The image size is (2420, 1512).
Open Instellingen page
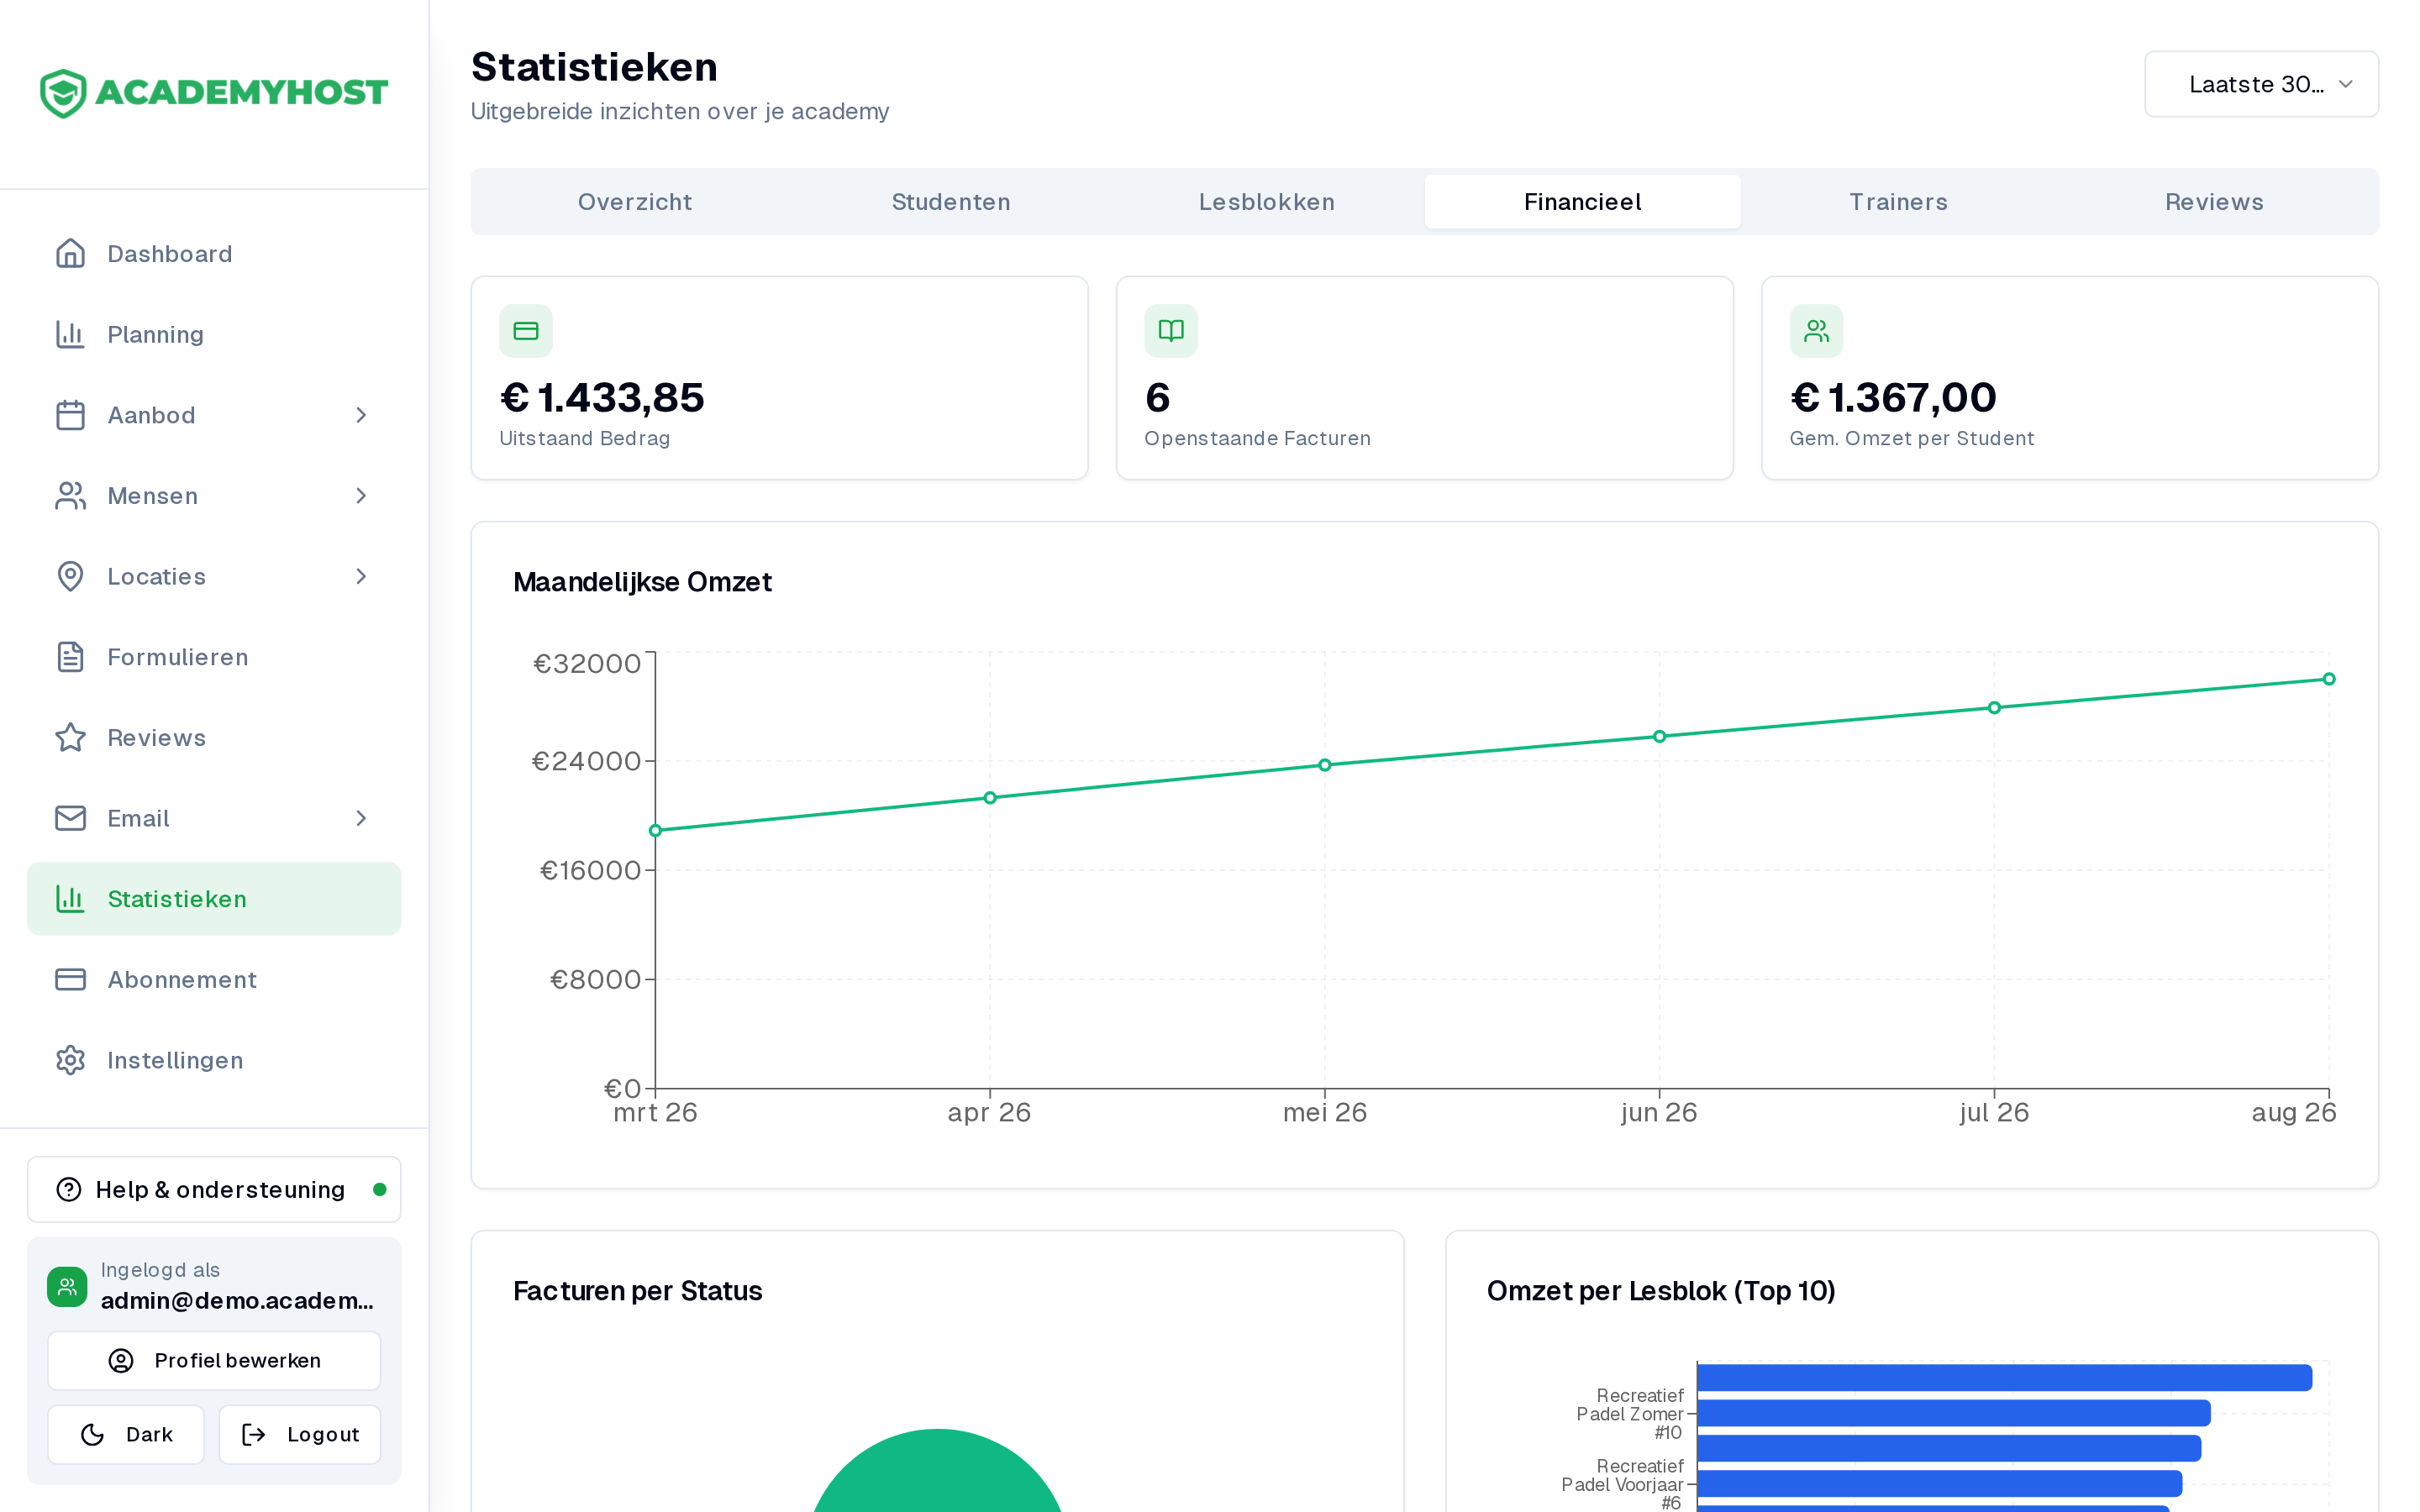click(x=214, y=1060)
